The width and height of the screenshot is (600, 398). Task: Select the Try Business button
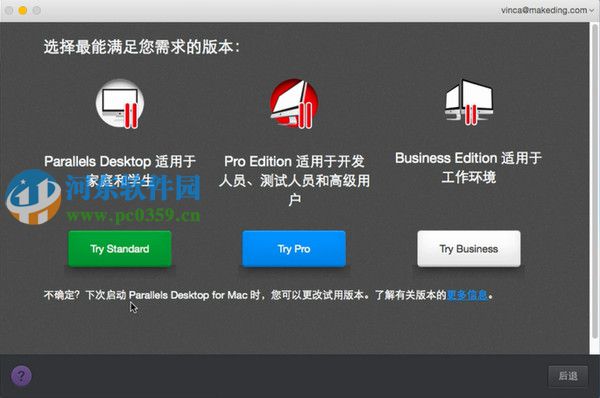(469, 249)
